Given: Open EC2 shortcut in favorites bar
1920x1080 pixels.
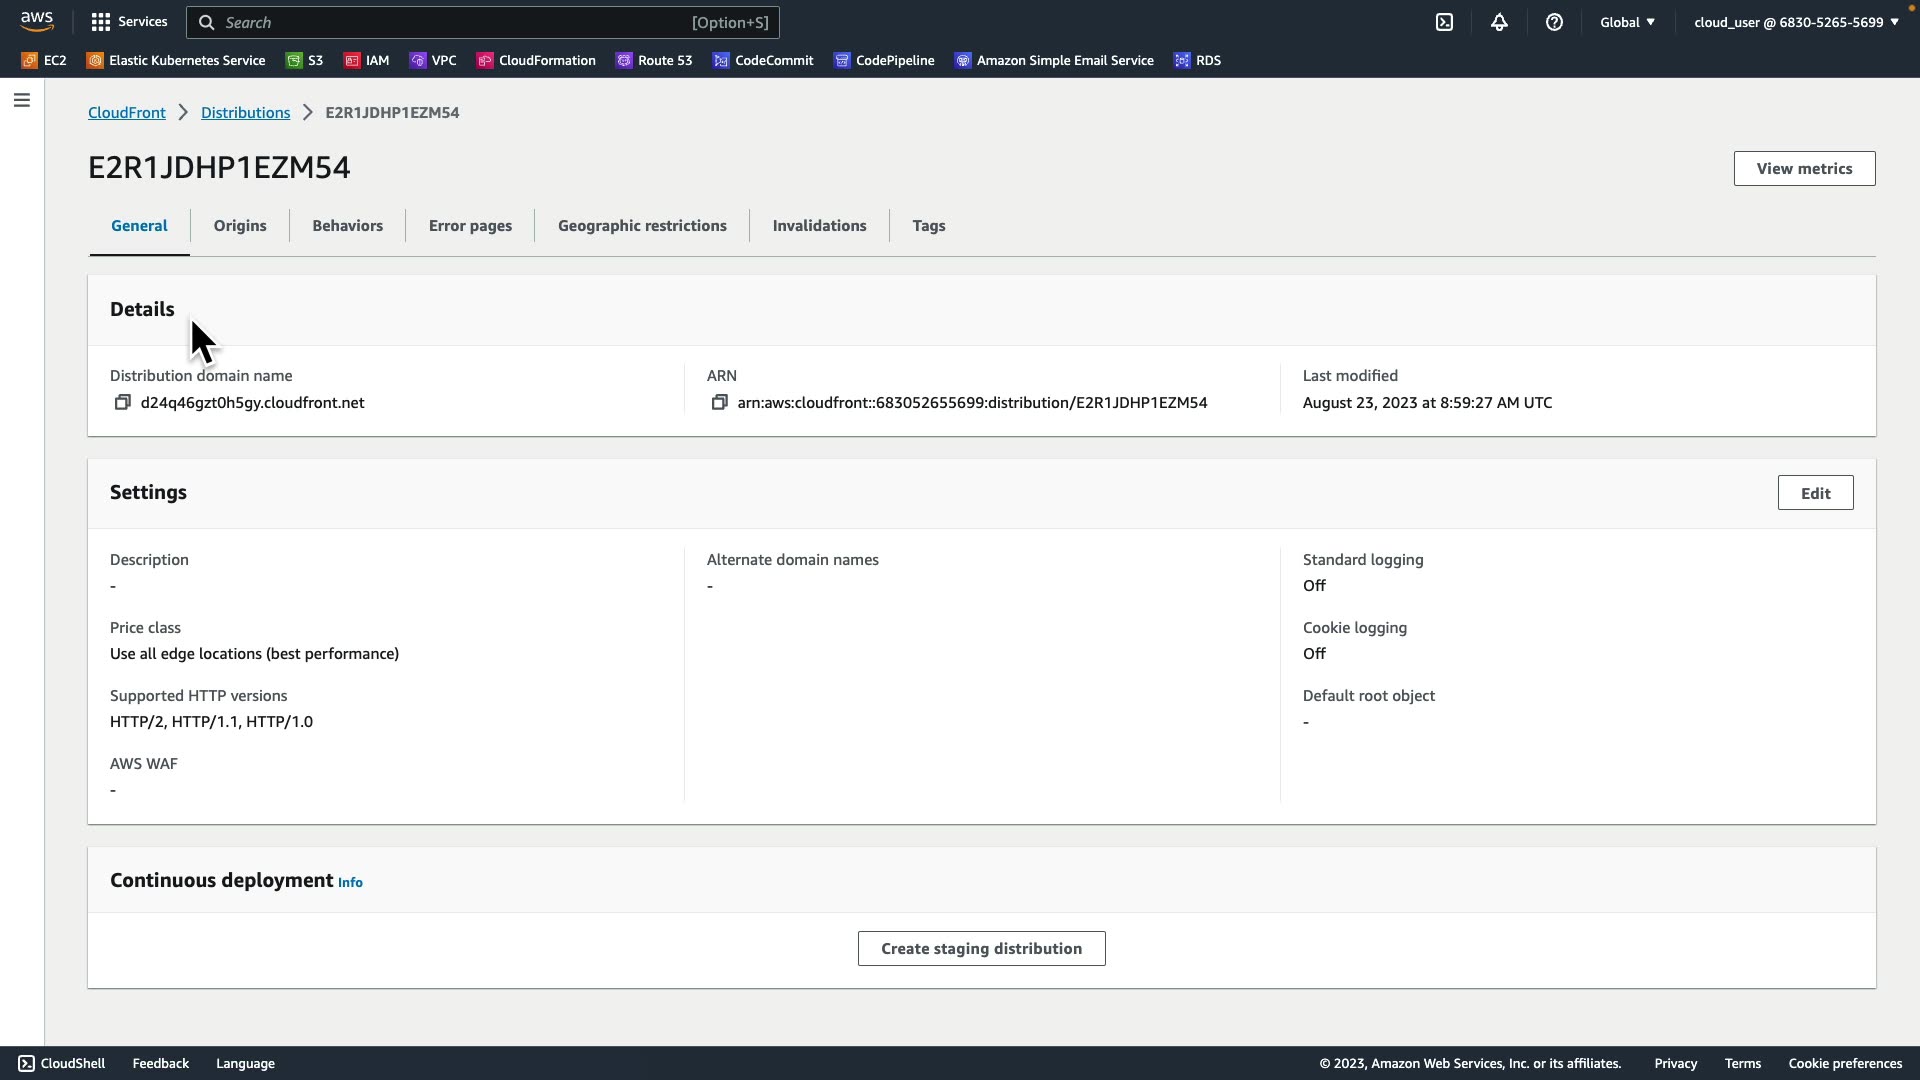Looking at the screenshot, I should click(x=44, y=60).
